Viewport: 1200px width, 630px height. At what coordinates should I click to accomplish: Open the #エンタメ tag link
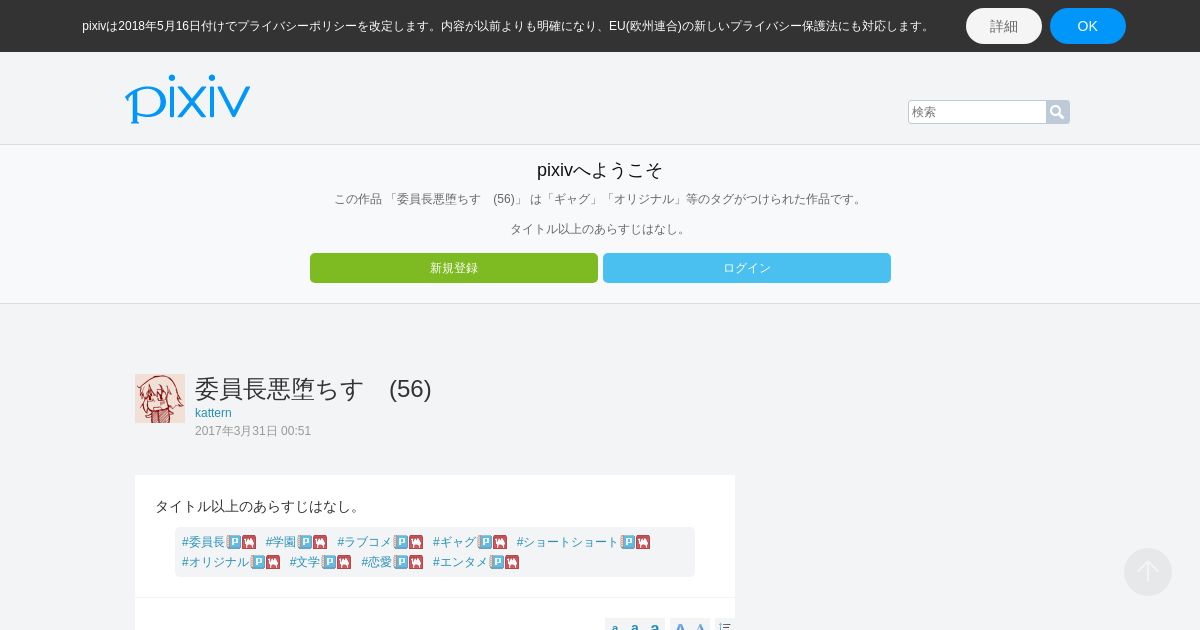461,562
